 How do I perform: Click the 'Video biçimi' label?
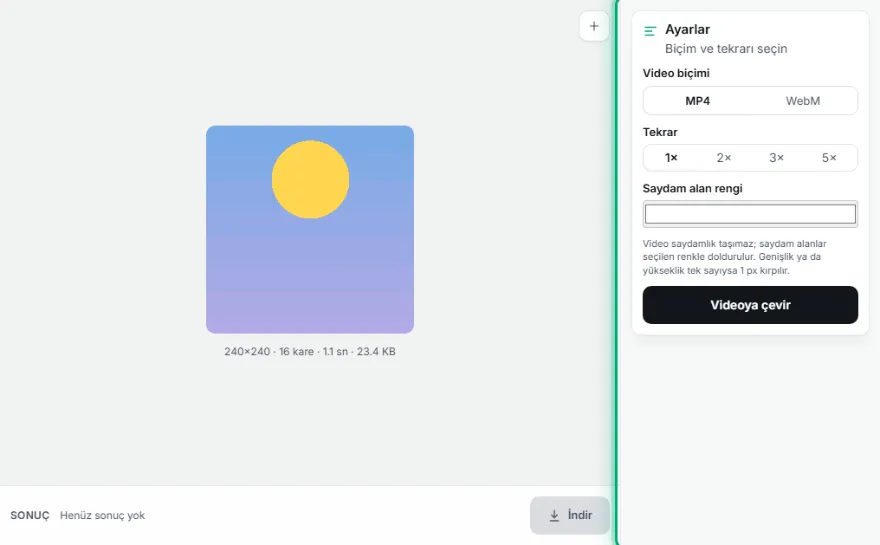pyautogui.click(x=676, y=73)
